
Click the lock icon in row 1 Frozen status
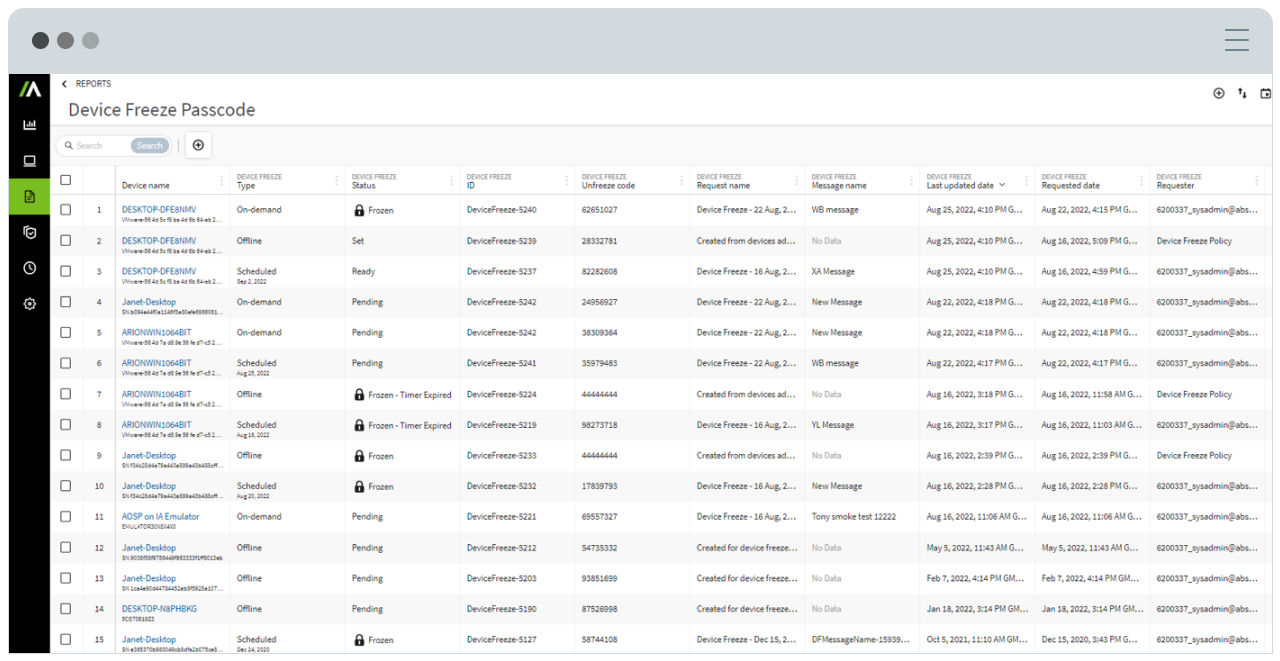pos(359,210)
